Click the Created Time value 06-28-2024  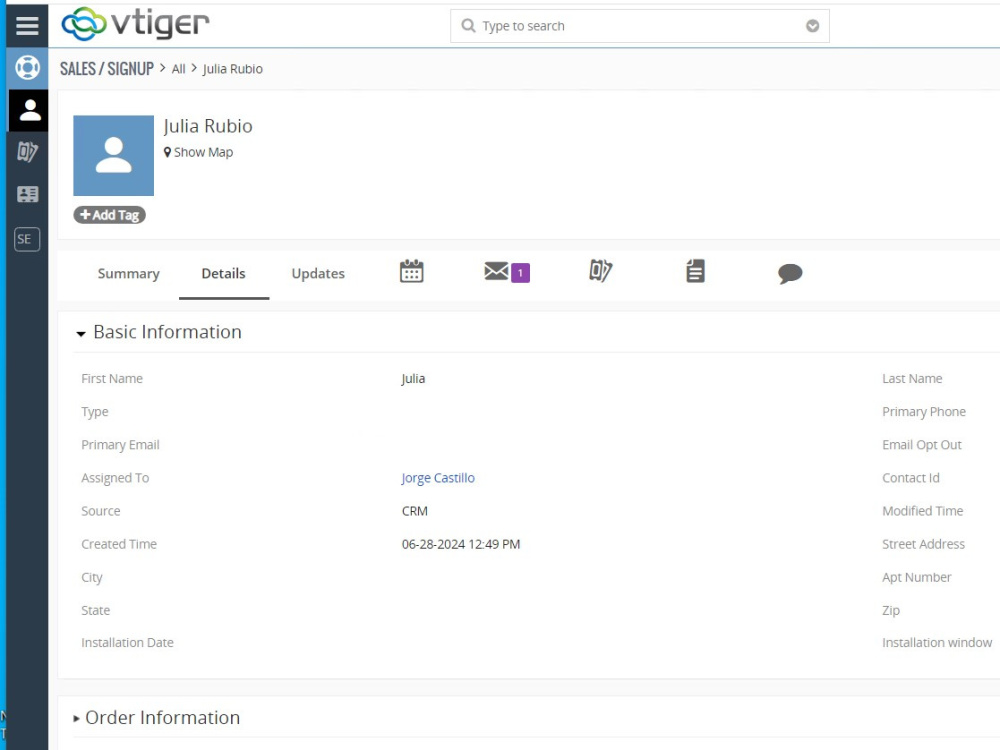pyautogui.click(x=461, y=545)
